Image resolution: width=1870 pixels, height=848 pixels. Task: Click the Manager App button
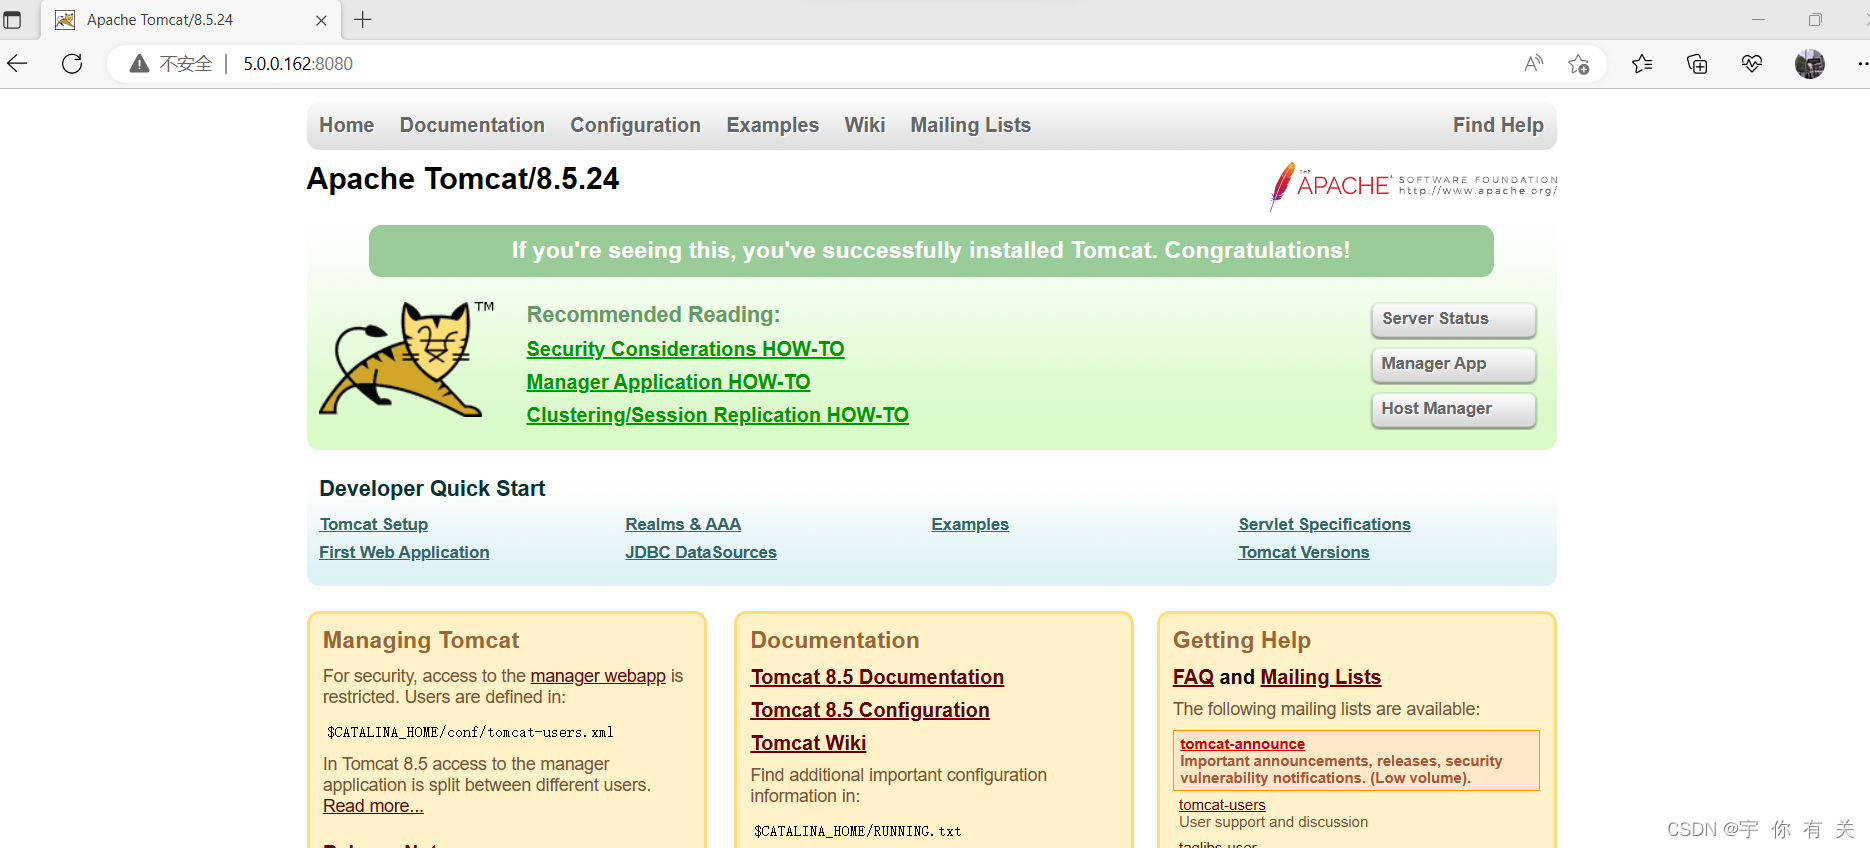pos(1453,364)
